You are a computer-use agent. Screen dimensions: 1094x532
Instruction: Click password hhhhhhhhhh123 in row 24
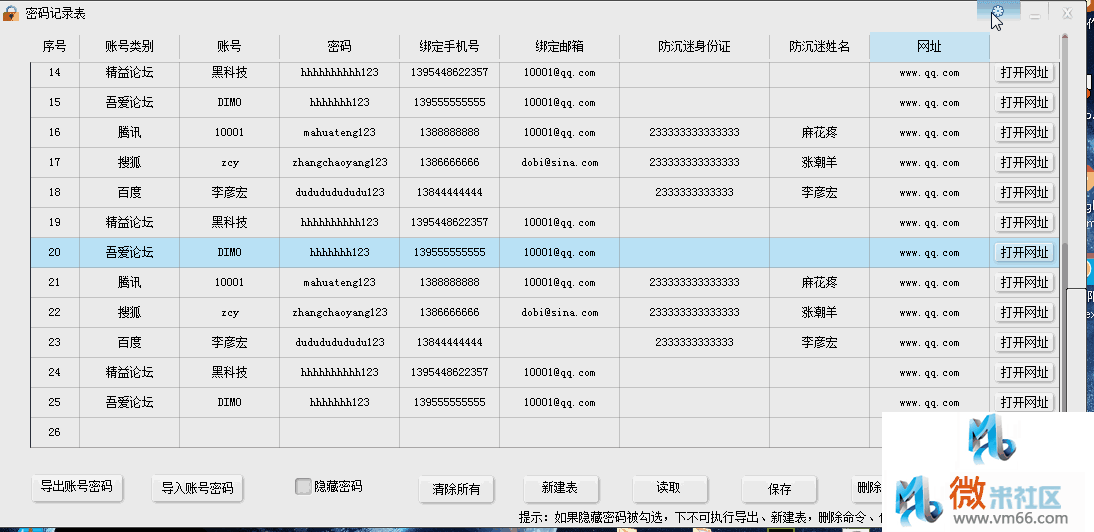(339, 372)
